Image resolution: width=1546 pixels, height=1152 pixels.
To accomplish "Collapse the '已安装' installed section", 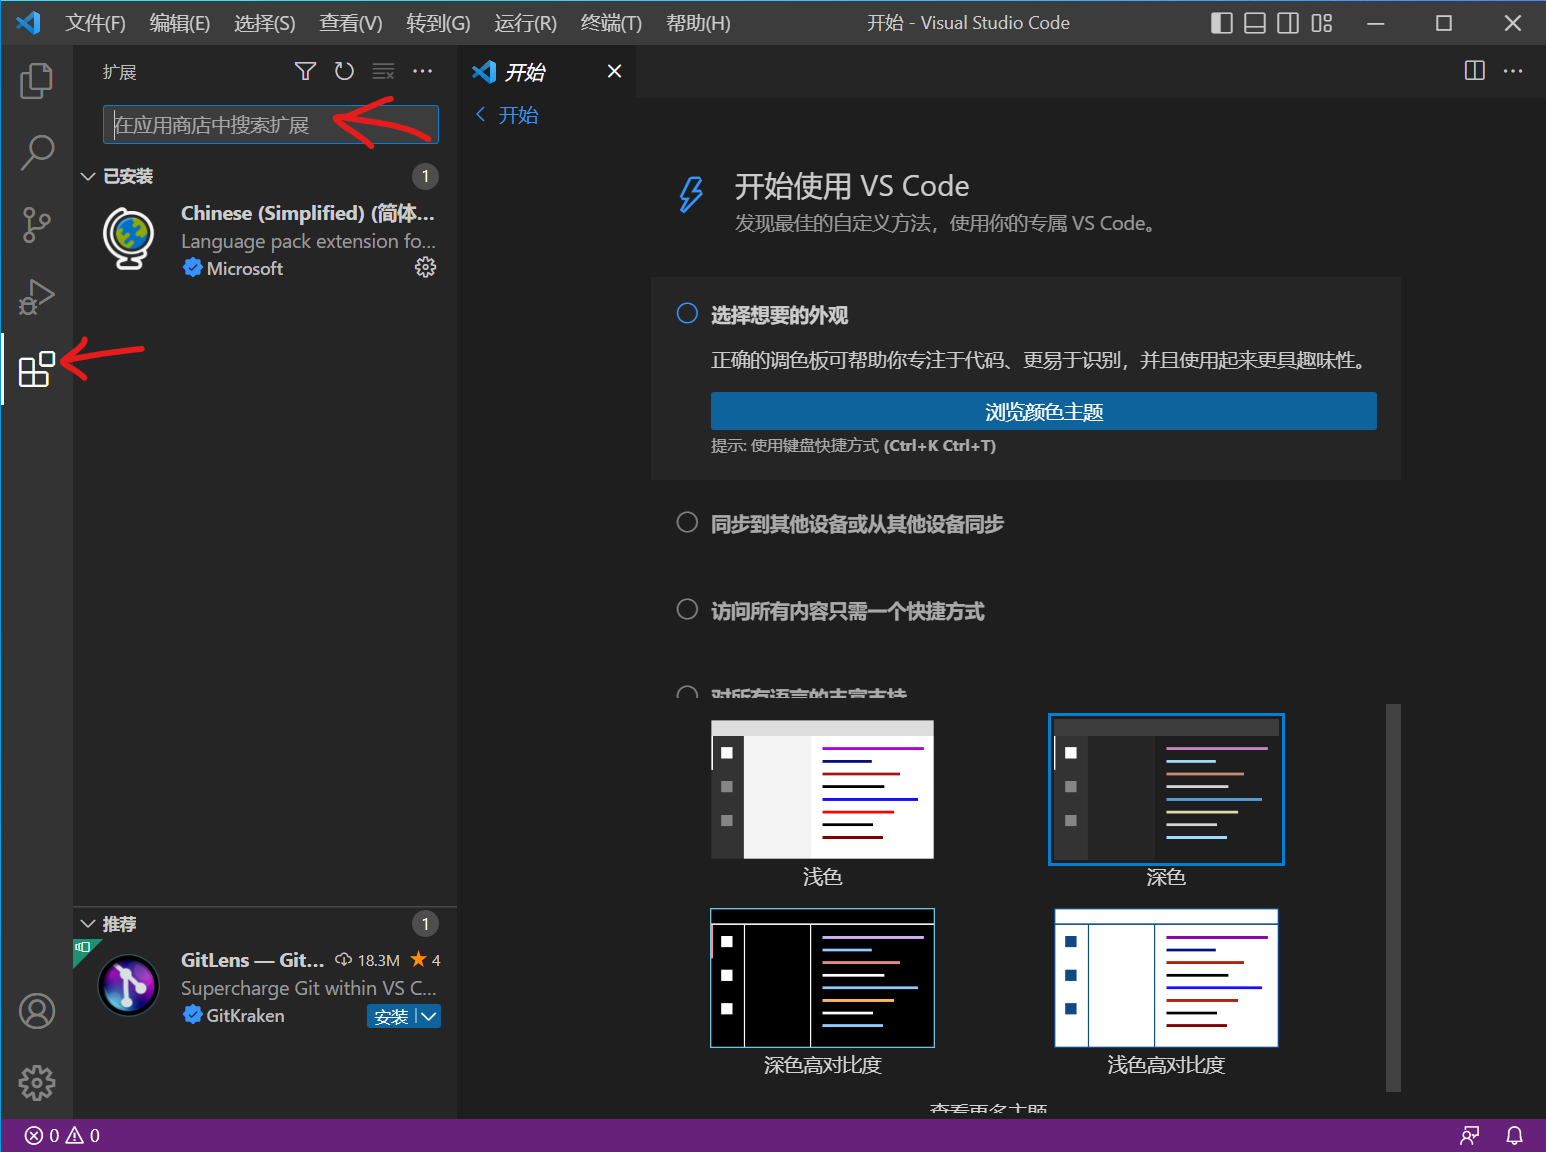I will (x=88, y=176).
